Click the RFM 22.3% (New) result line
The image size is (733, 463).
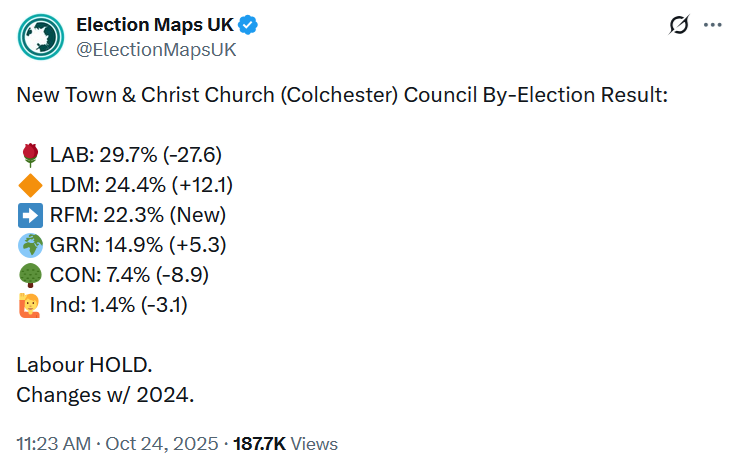pos(137,215)
